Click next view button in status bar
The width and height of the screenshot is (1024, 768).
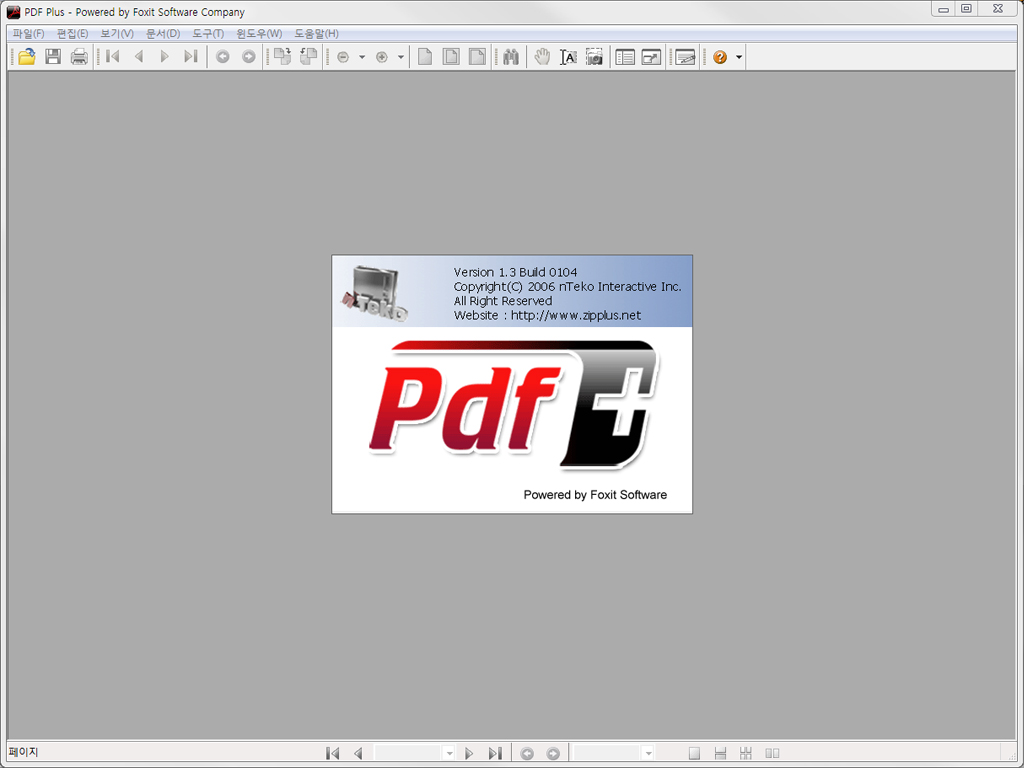[x=553, y=754]
